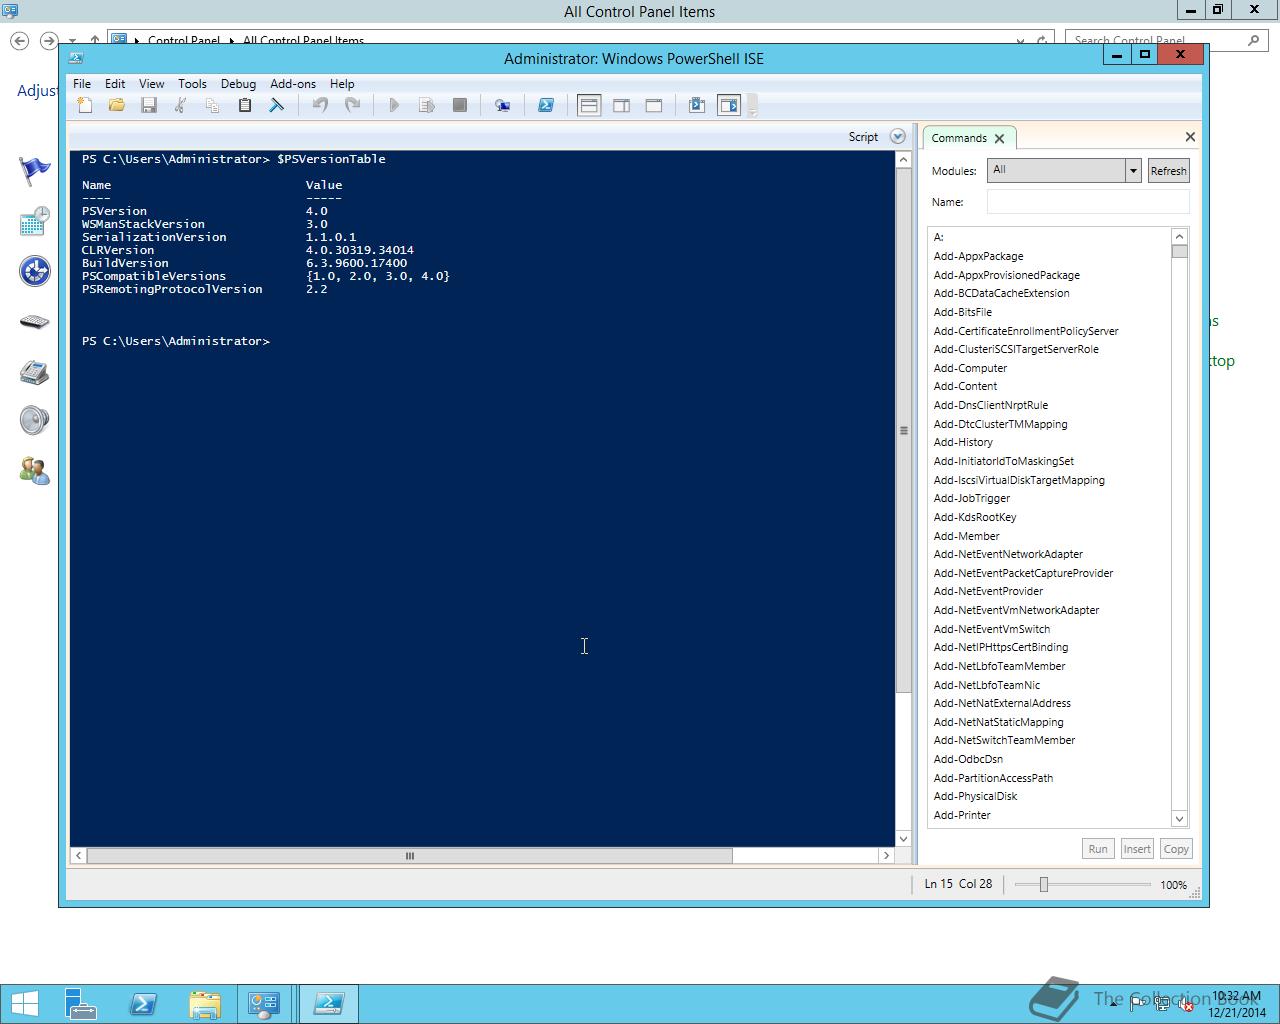Expand the Script pane chevron

coord(898,137)
